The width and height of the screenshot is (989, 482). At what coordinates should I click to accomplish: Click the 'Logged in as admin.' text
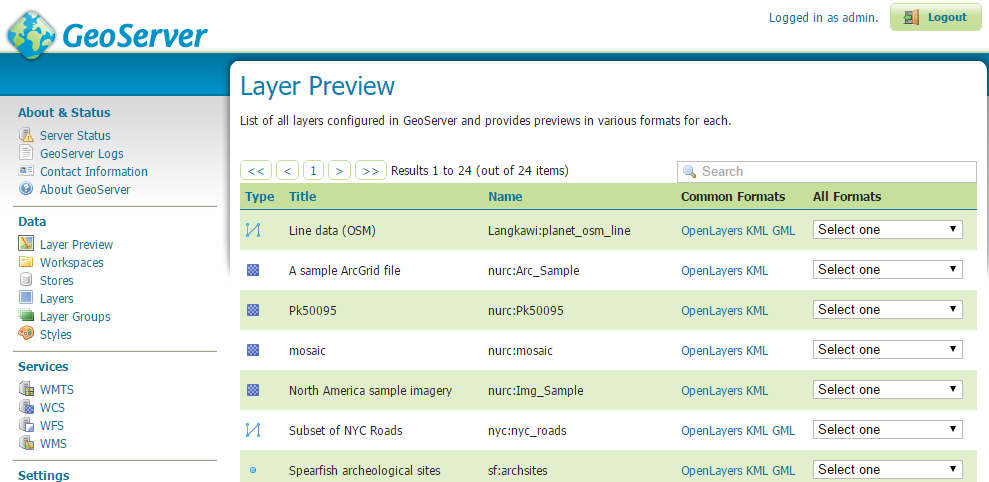pyautogui.click(x=823, y=18)
